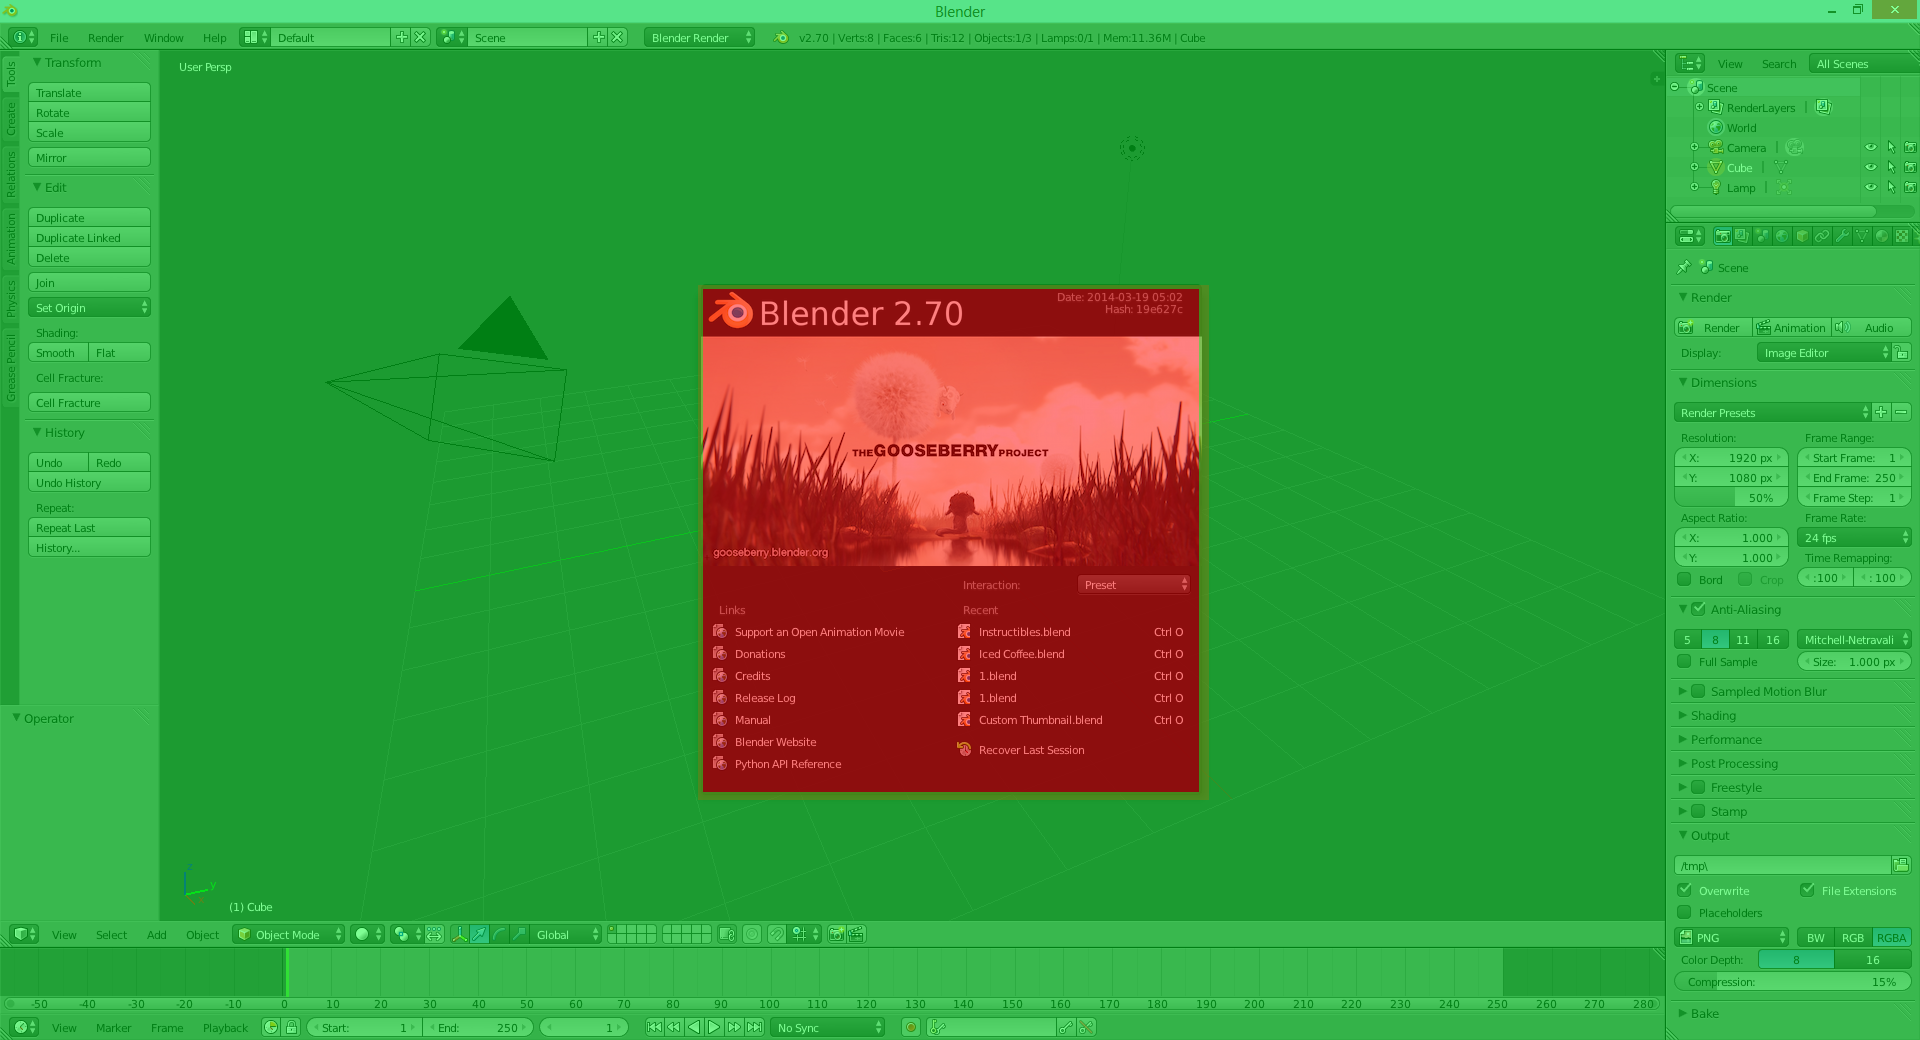Open the info editor type icon
1920x1040 pixels.
23,37
